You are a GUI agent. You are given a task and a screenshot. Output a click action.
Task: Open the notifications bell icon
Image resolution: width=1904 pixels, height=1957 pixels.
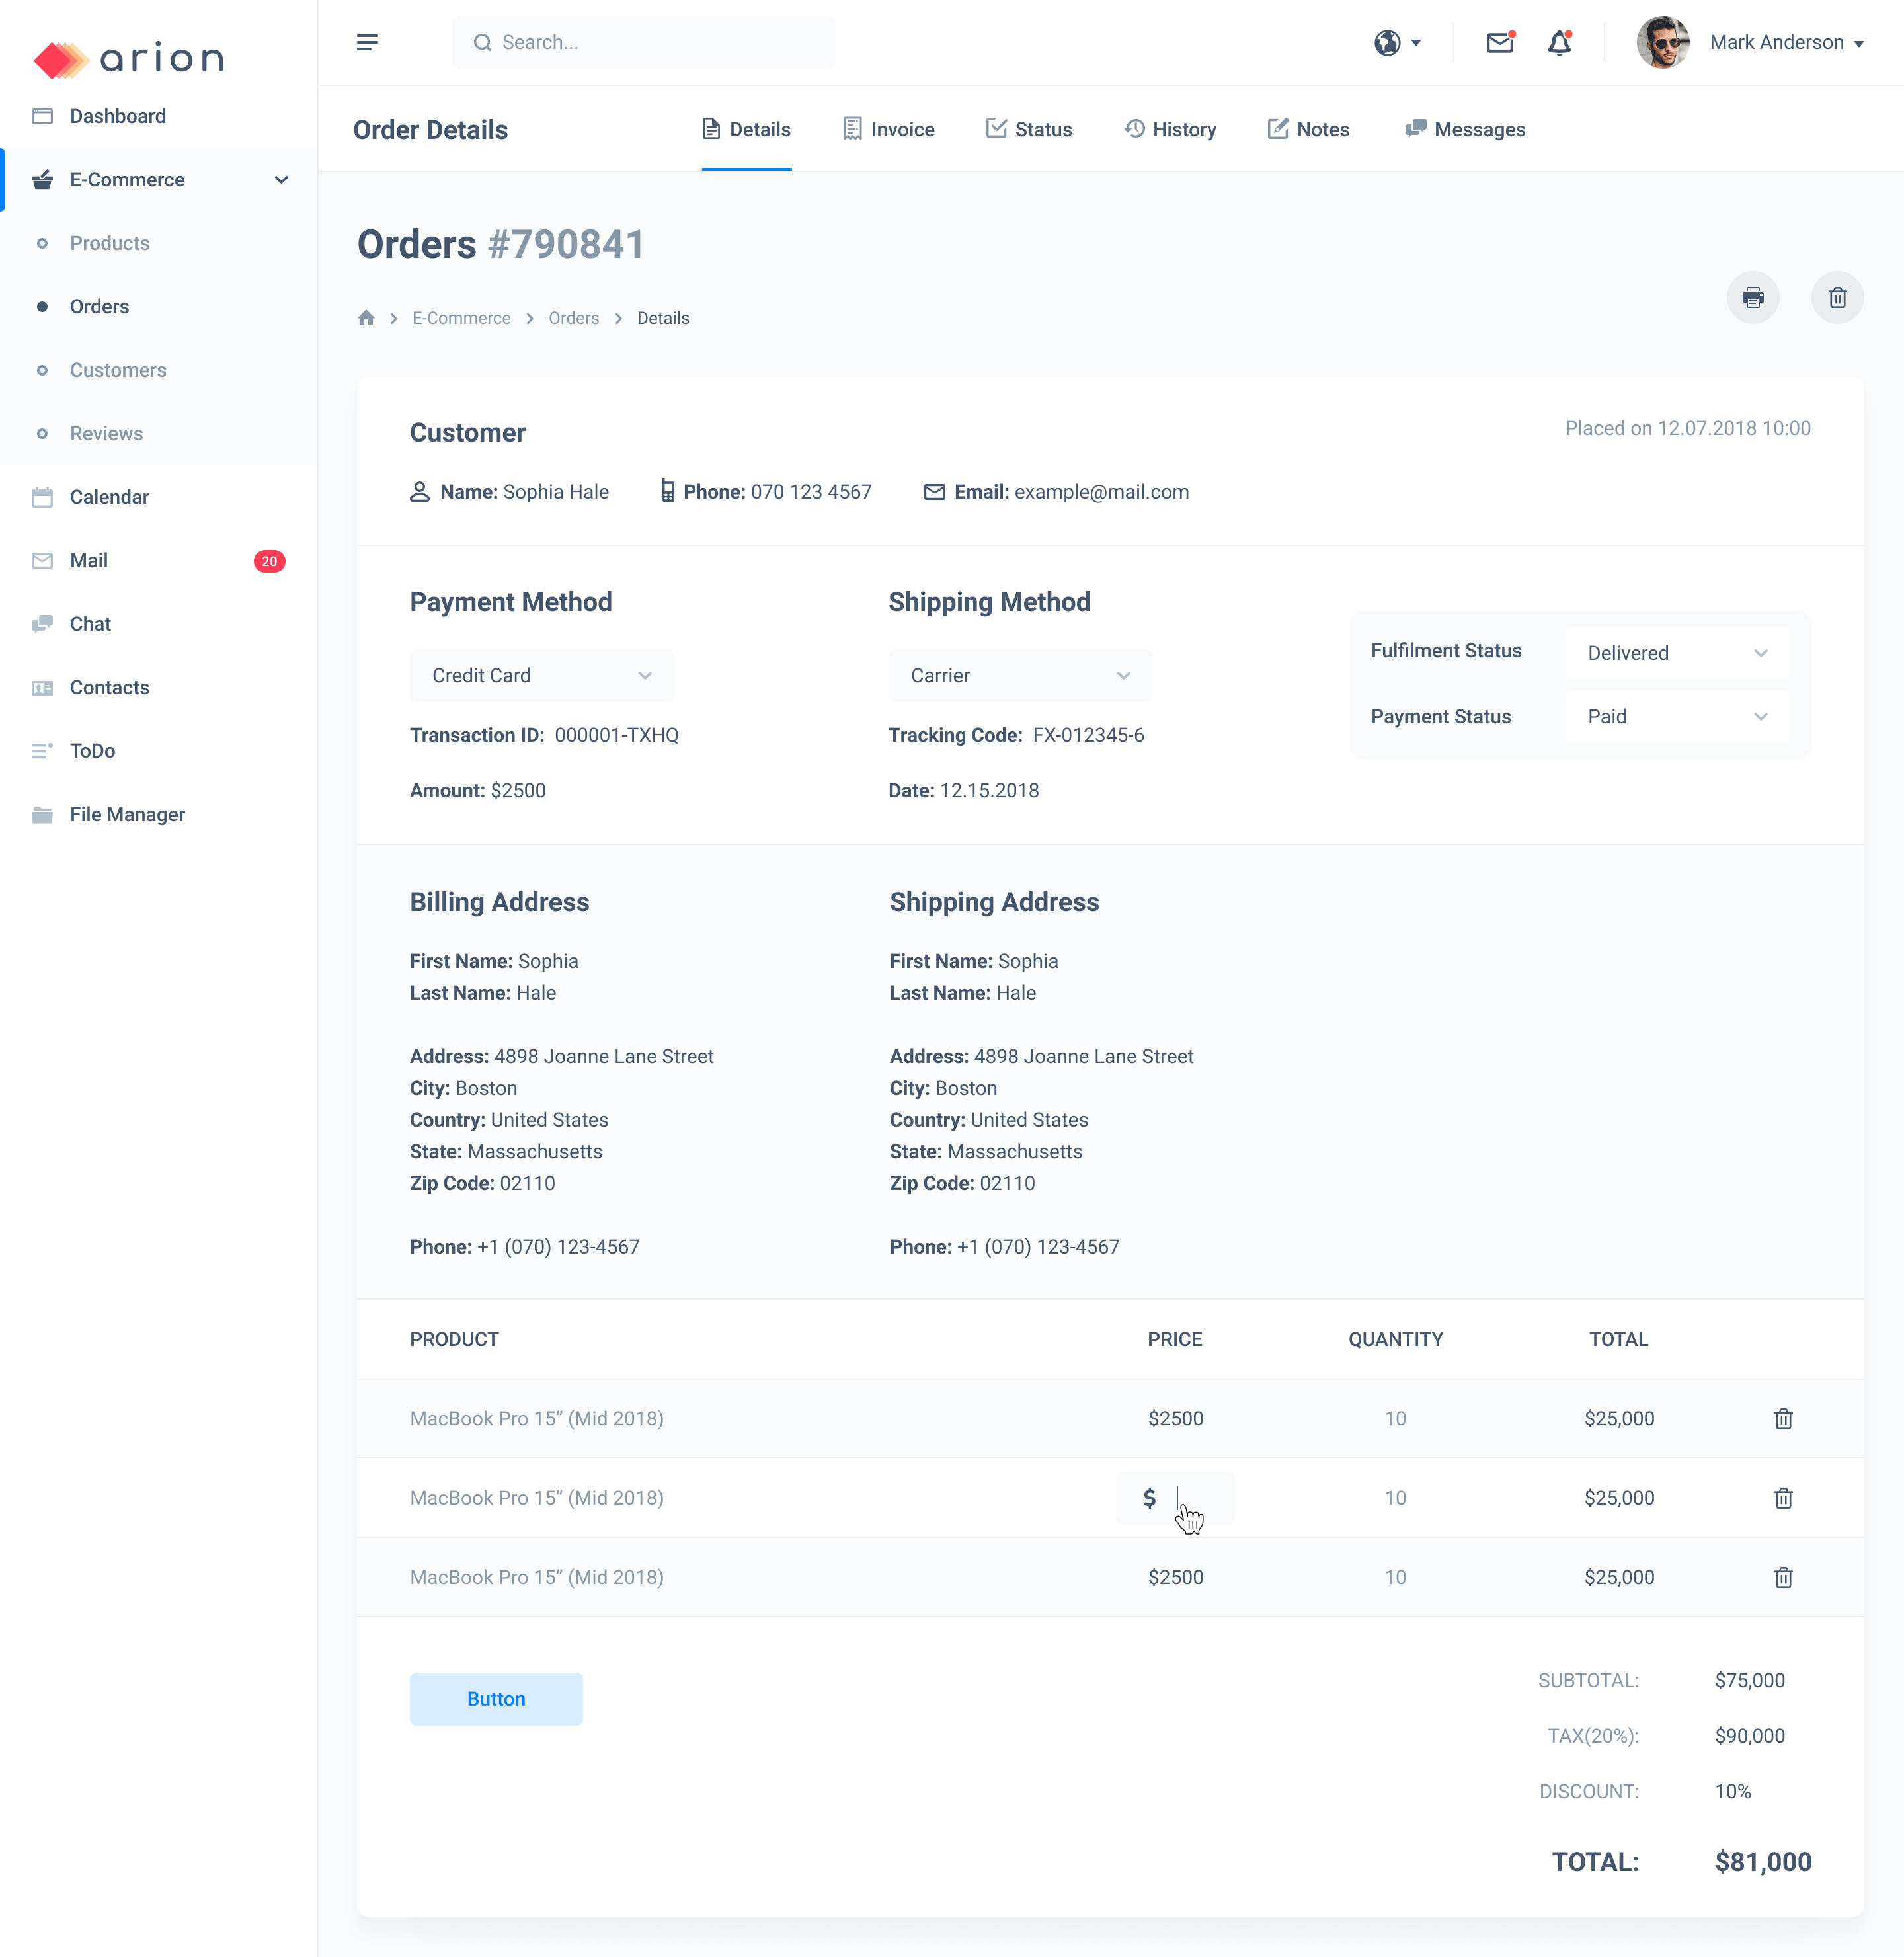[1559, 42]
